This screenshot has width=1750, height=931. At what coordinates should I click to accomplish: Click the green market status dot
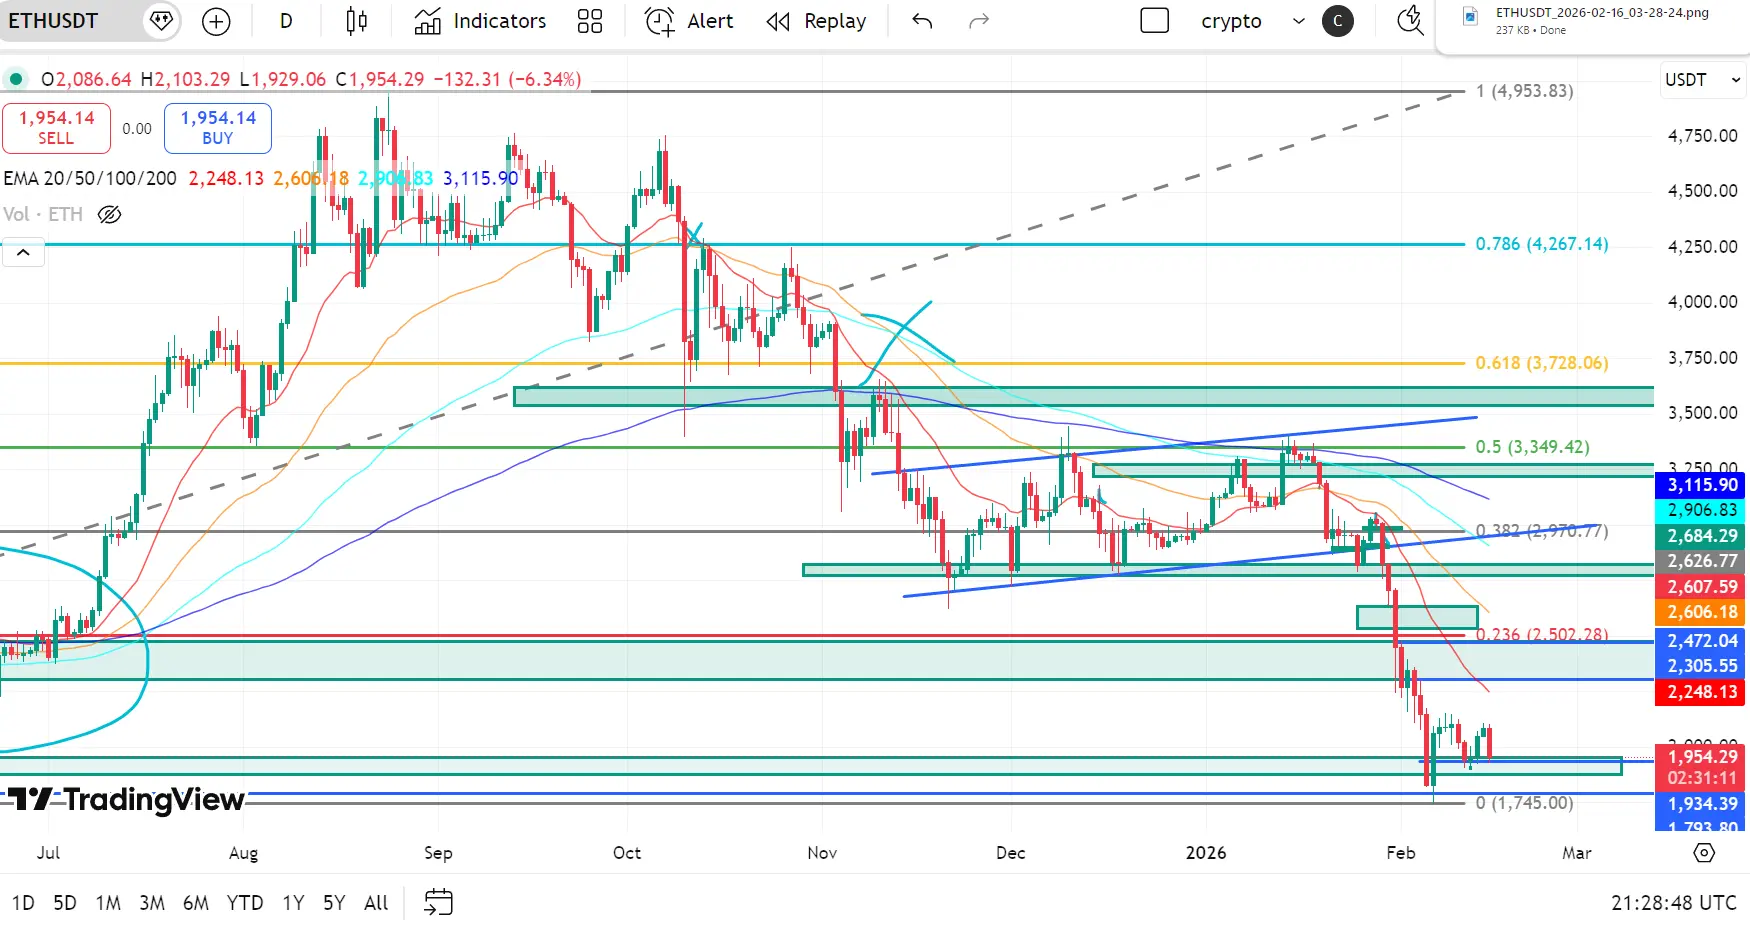tap(15, 79)
